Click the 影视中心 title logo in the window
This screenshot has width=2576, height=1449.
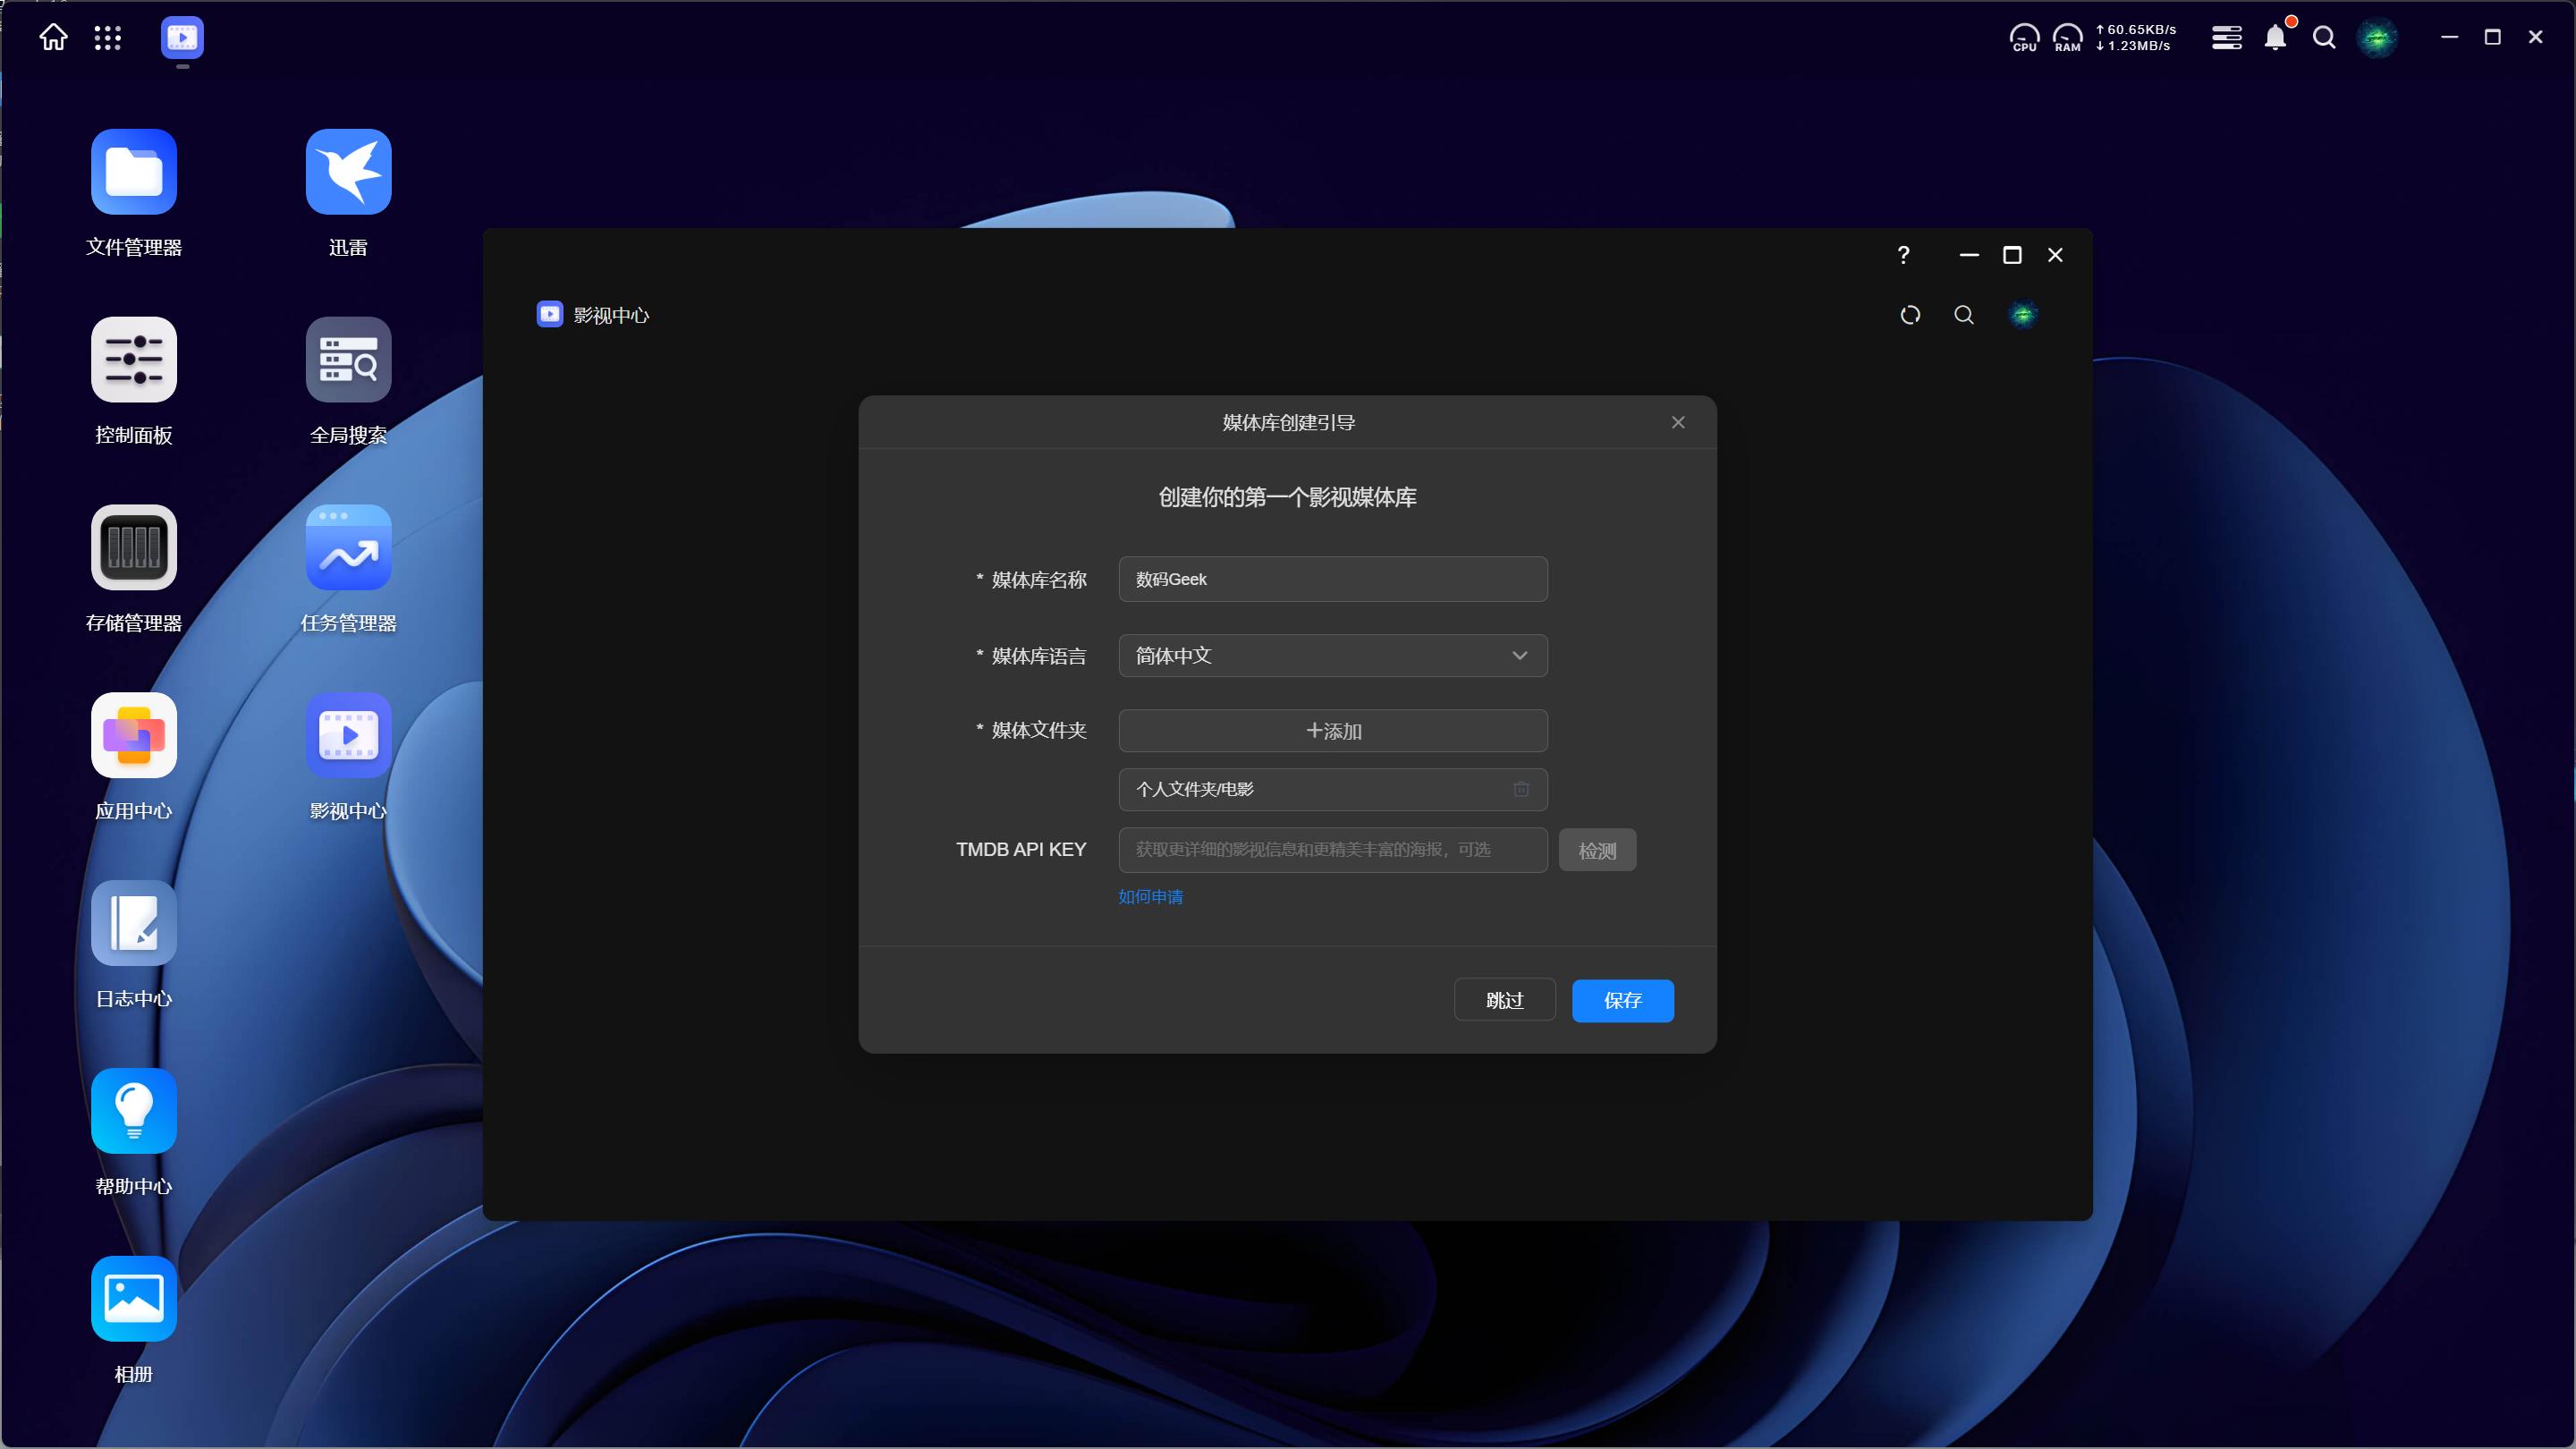point(549,315)
